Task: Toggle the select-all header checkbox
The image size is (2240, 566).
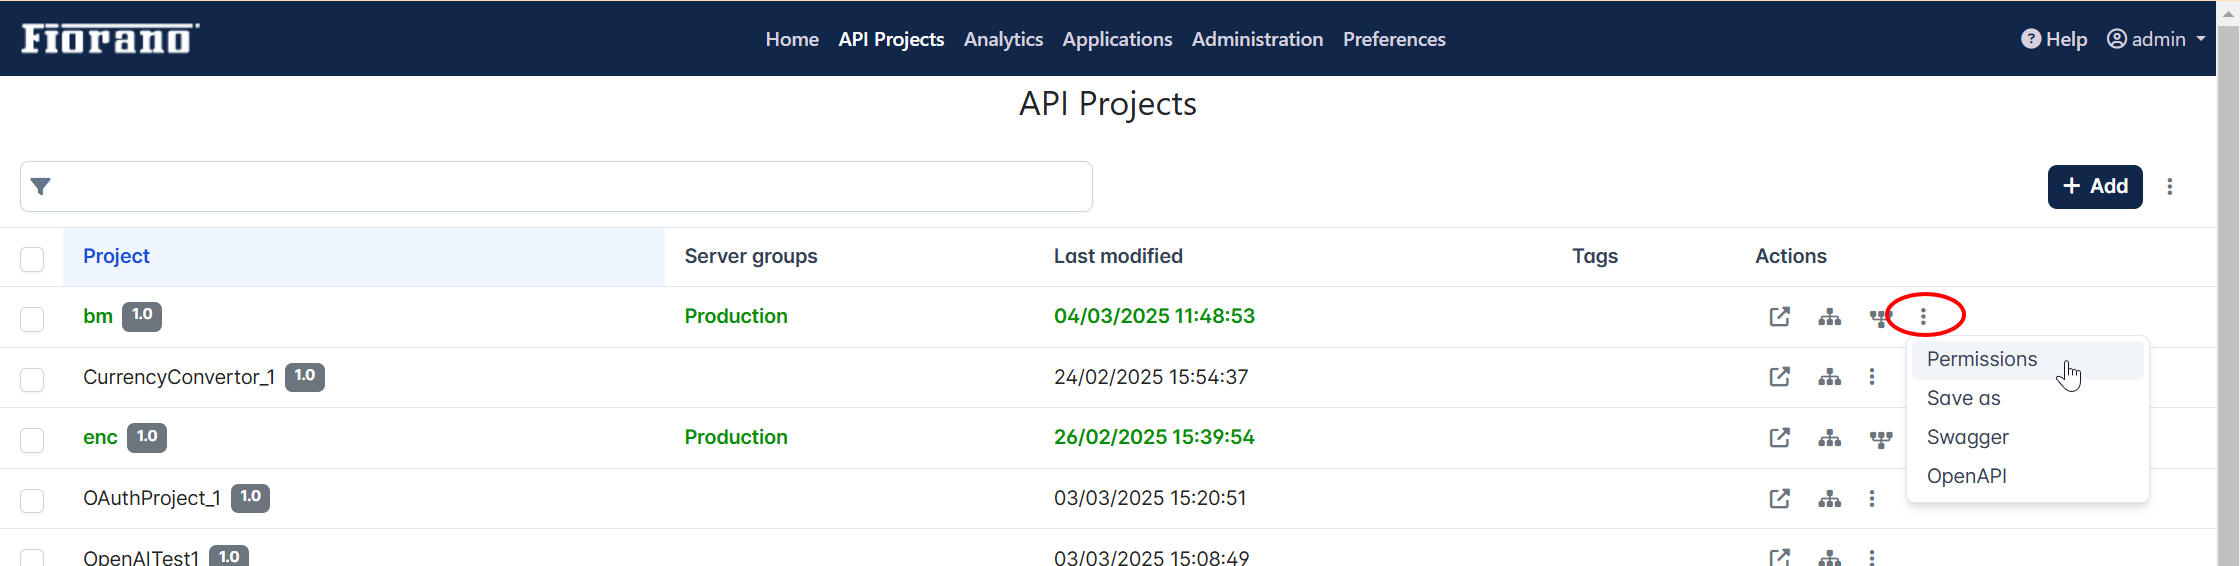Action: [x=32, y=259]
